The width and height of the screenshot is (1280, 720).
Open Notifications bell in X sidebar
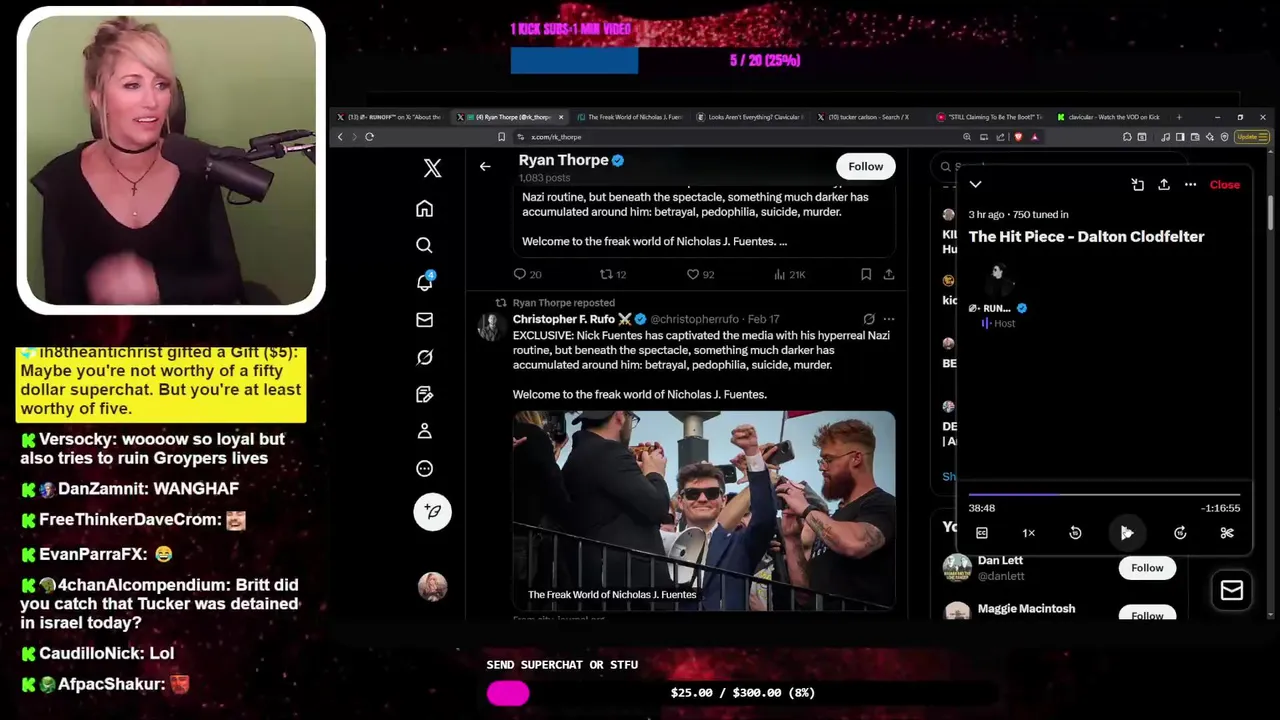click(425, 282)
